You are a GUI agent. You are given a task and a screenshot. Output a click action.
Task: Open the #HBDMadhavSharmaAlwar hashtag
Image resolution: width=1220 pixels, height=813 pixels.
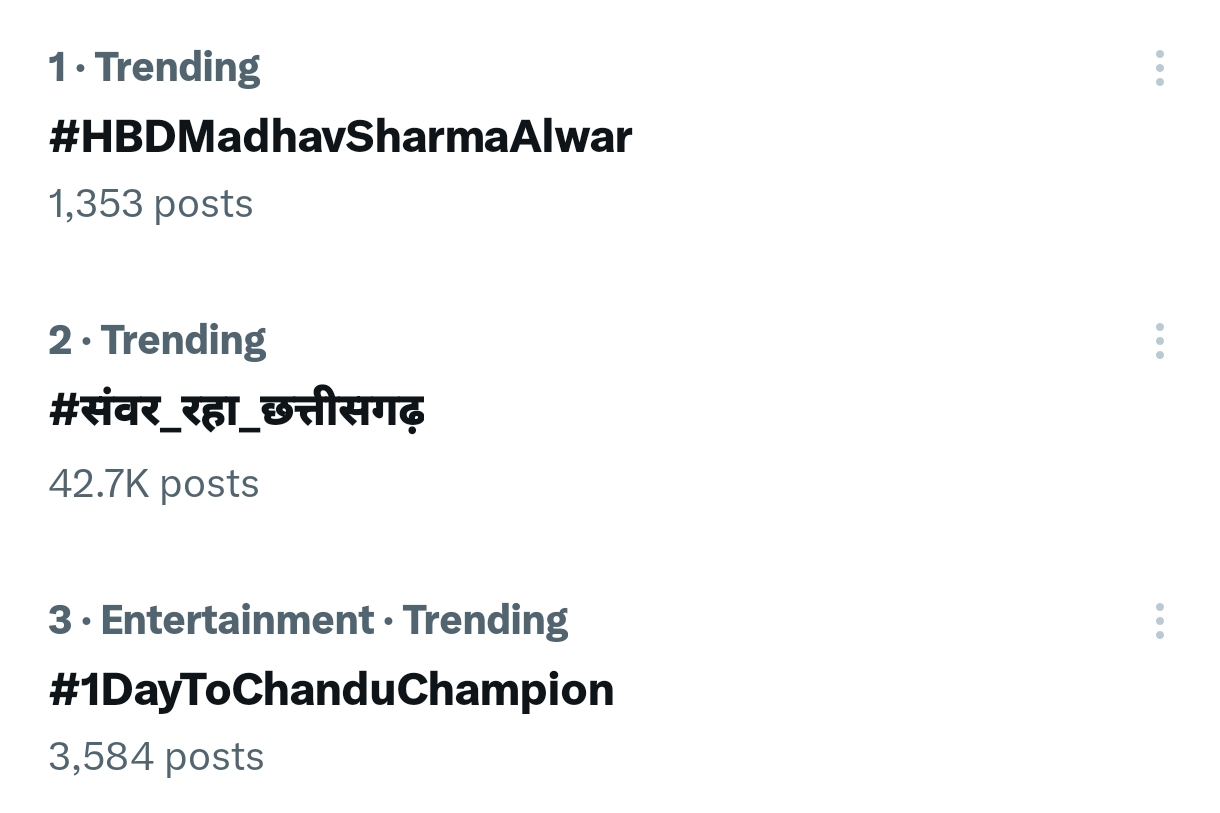click(340, 136)
